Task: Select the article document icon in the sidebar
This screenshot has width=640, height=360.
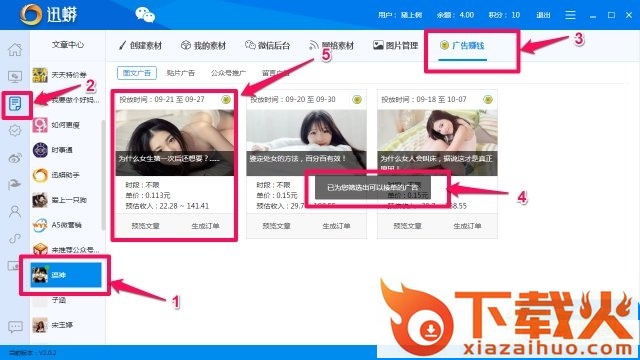Action: coord(15,104)
